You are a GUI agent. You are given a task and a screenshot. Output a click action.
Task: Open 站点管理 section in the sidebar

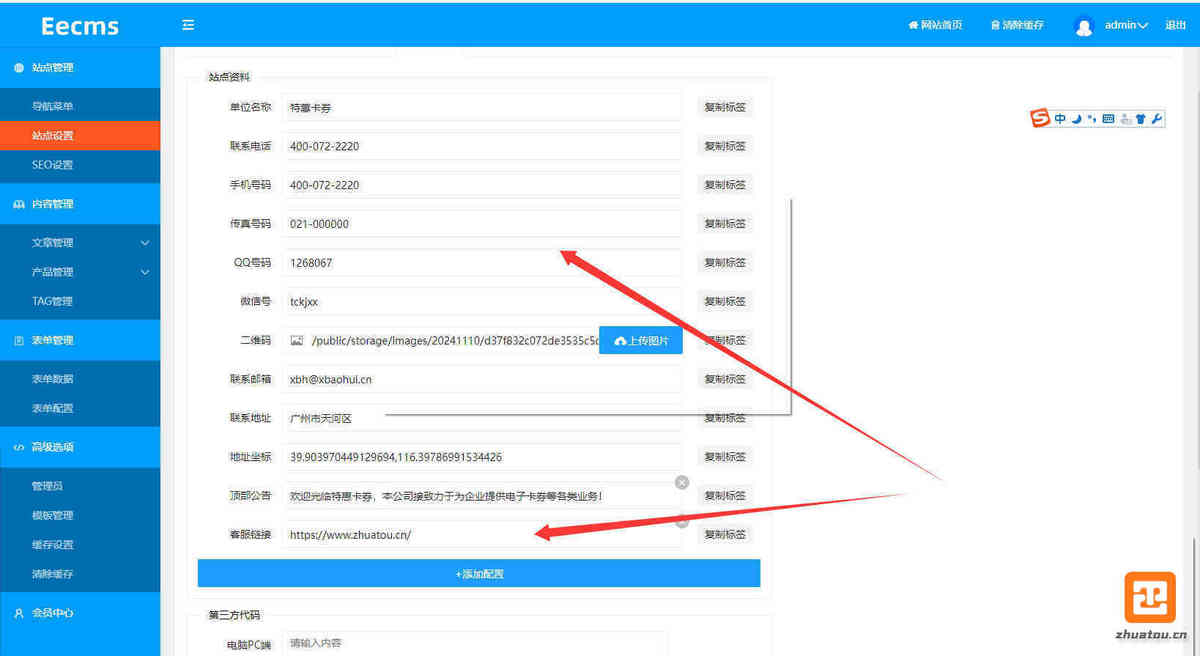(80, 68)
